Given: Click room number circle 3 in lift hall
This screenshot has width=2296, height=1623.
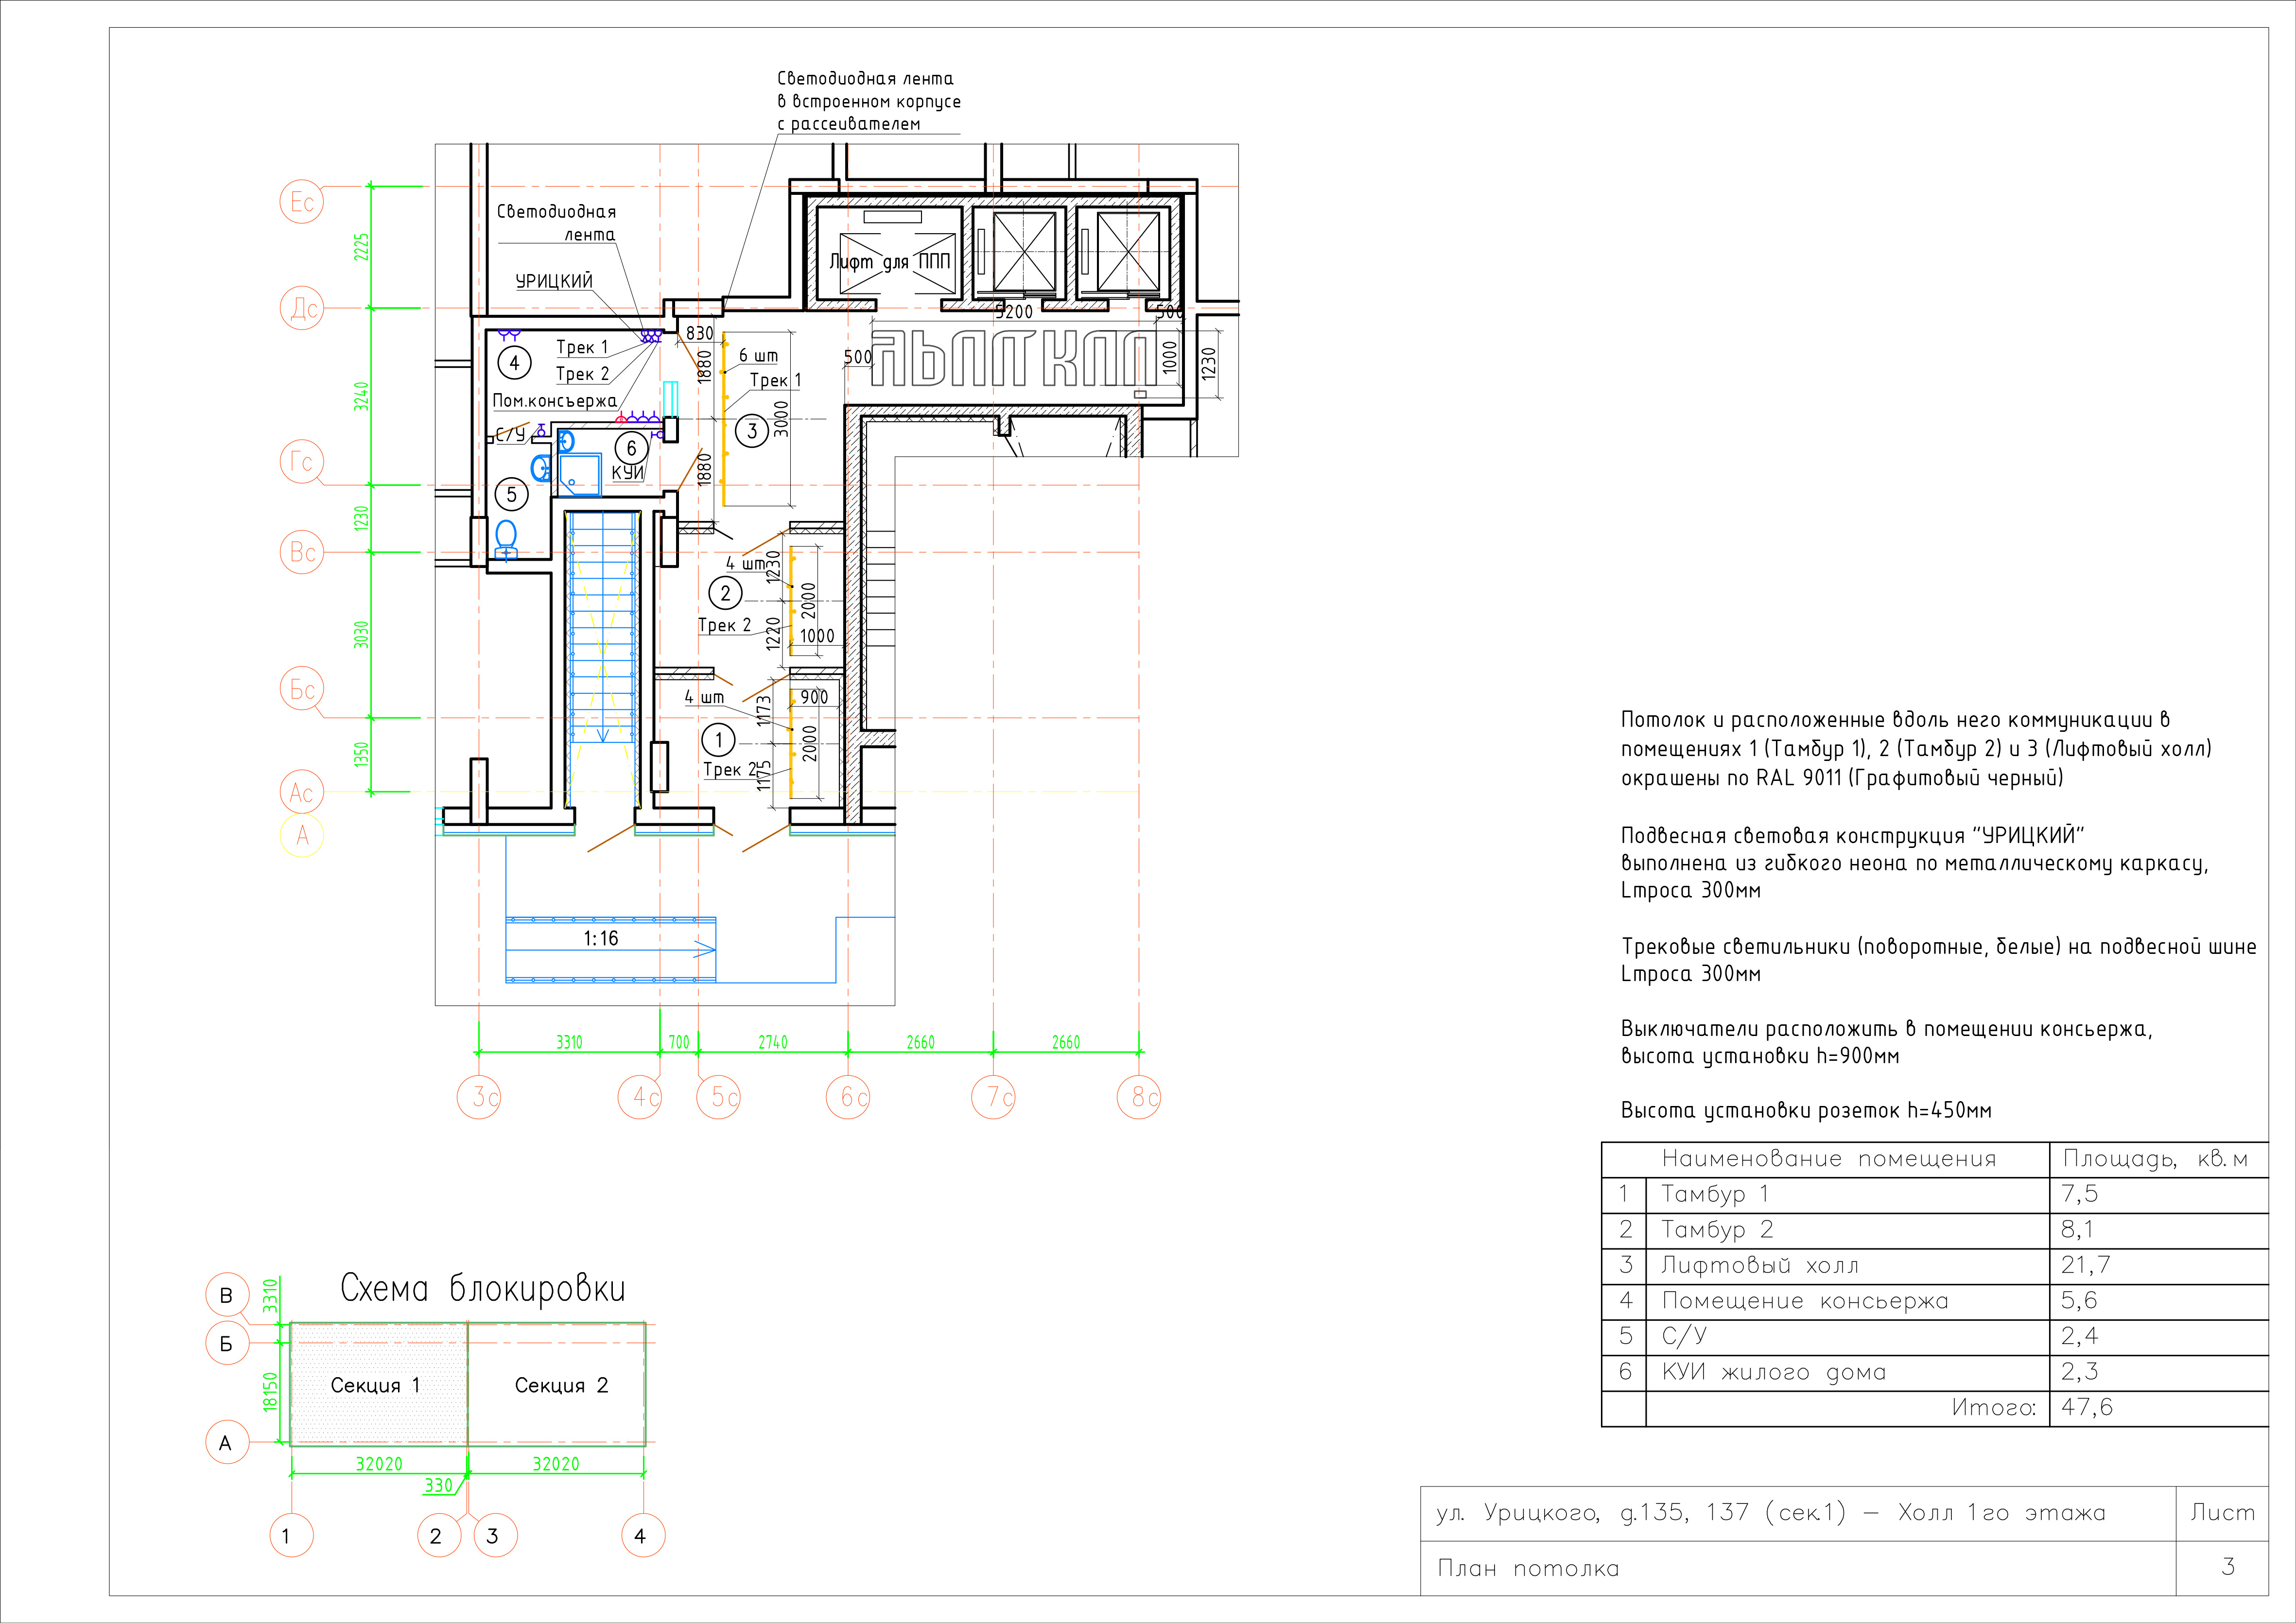Looking at the screenshot, I should pyautogui.click(x=752, y=431).
